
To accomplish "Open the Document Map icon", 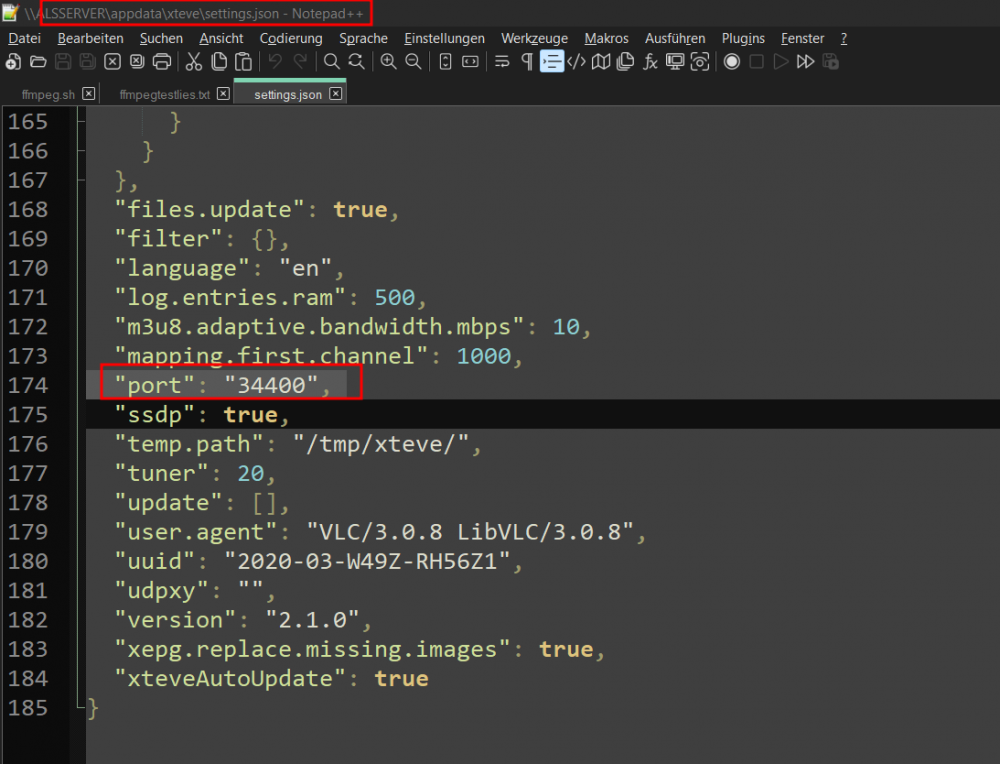I will [601, 62].
